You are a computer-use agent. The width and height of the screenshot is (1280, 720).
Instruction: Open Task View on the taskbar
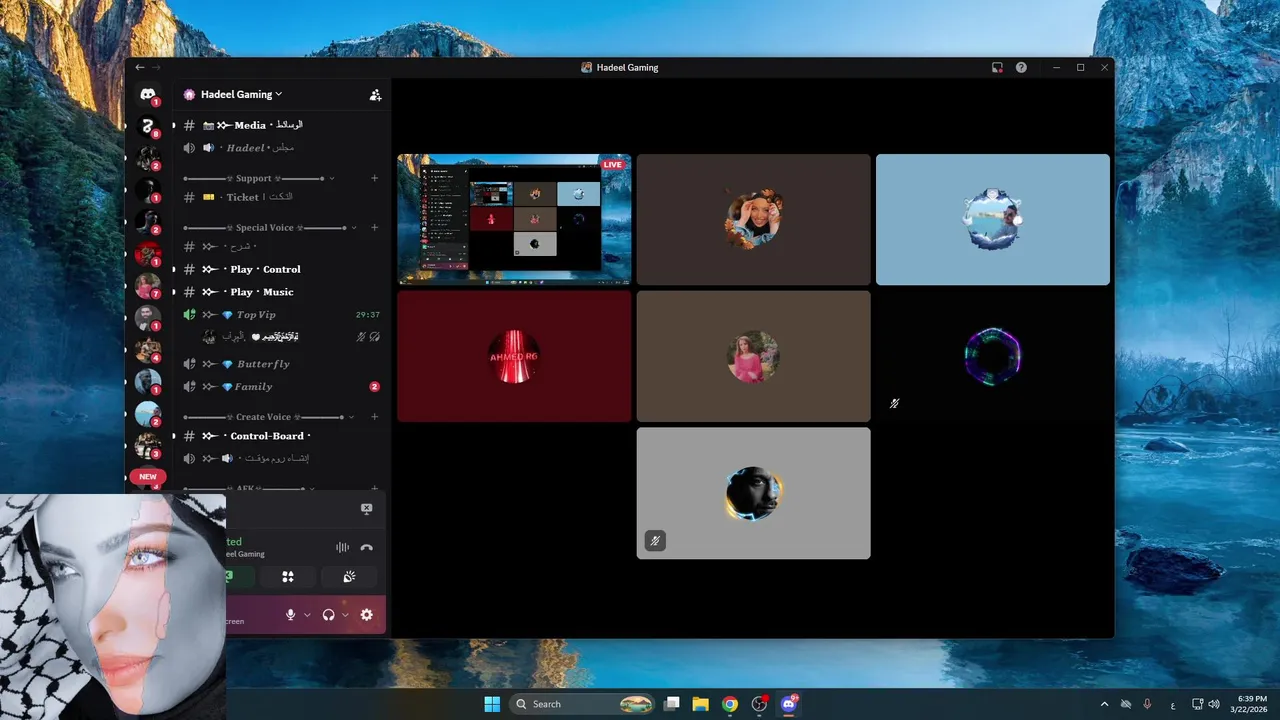coord(672,704)
